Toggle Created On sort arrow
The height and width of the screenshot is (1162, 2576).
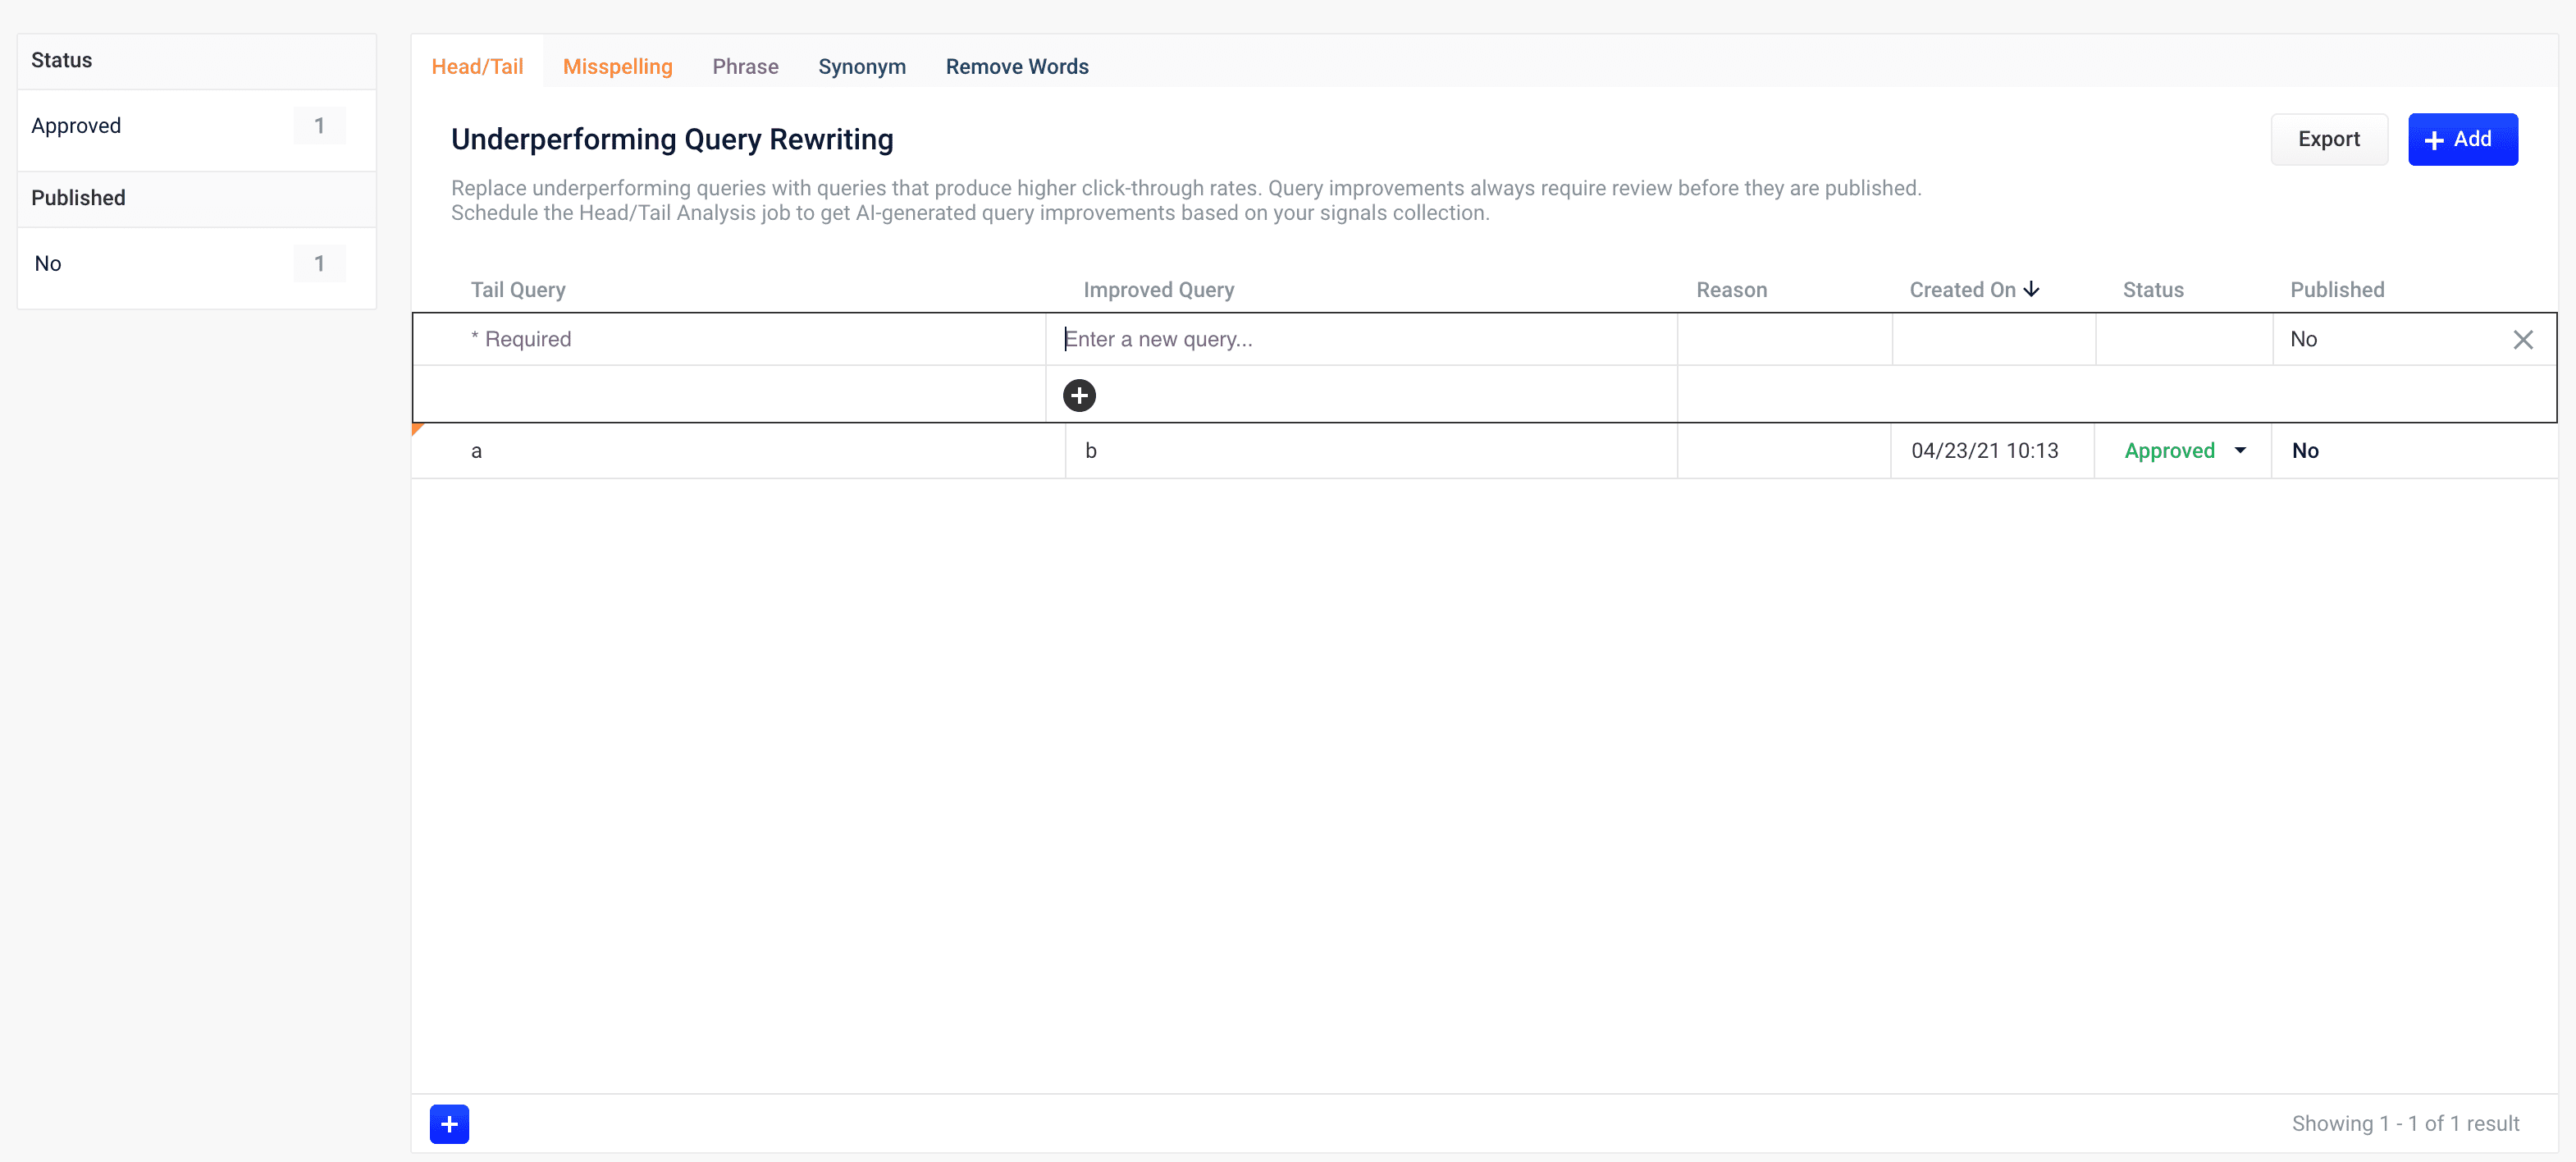(x=2031, y=289)
